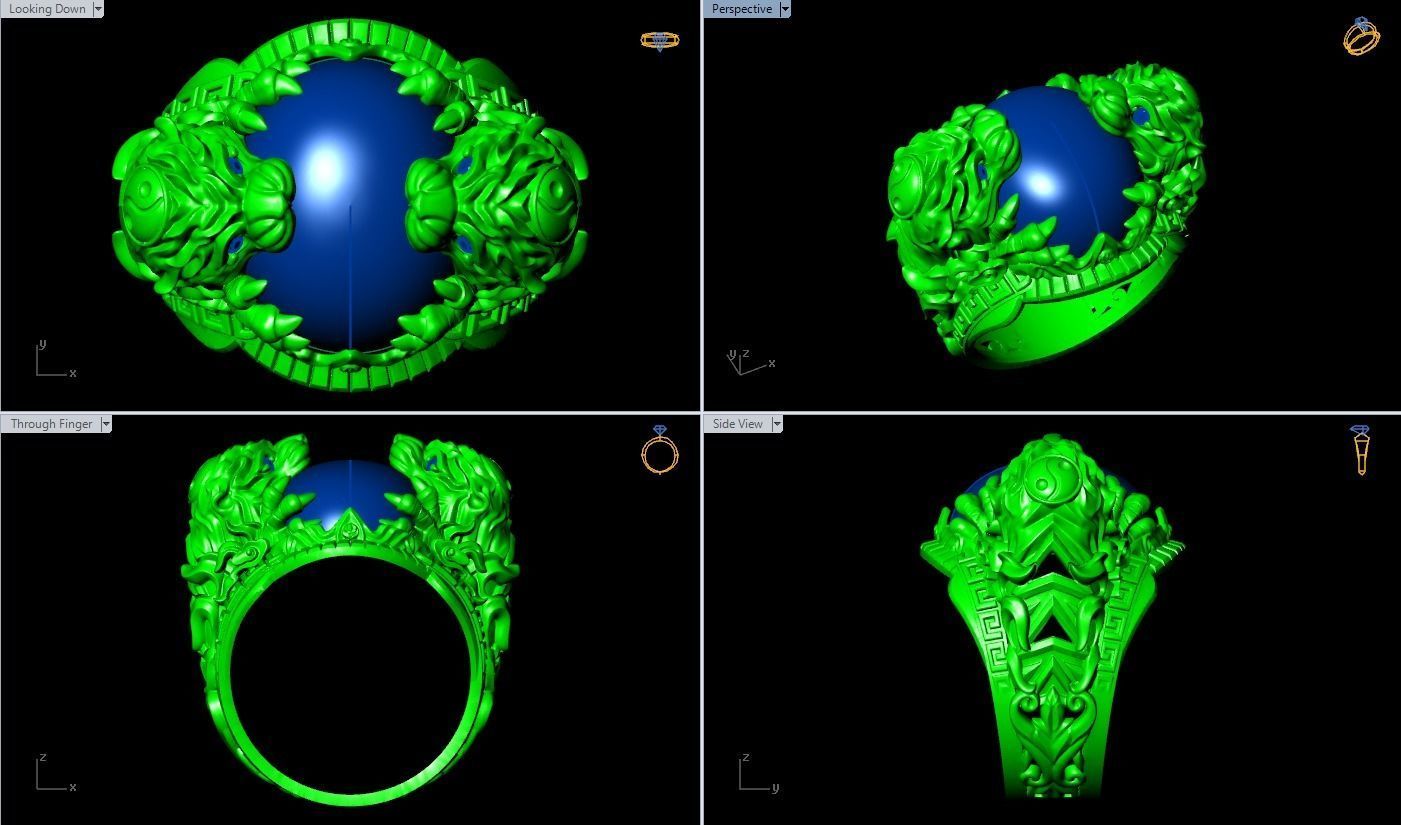1401x825 pixels.
Task: Click the XY axis indicator in Looking Down
Action: [x=55, y=360]
